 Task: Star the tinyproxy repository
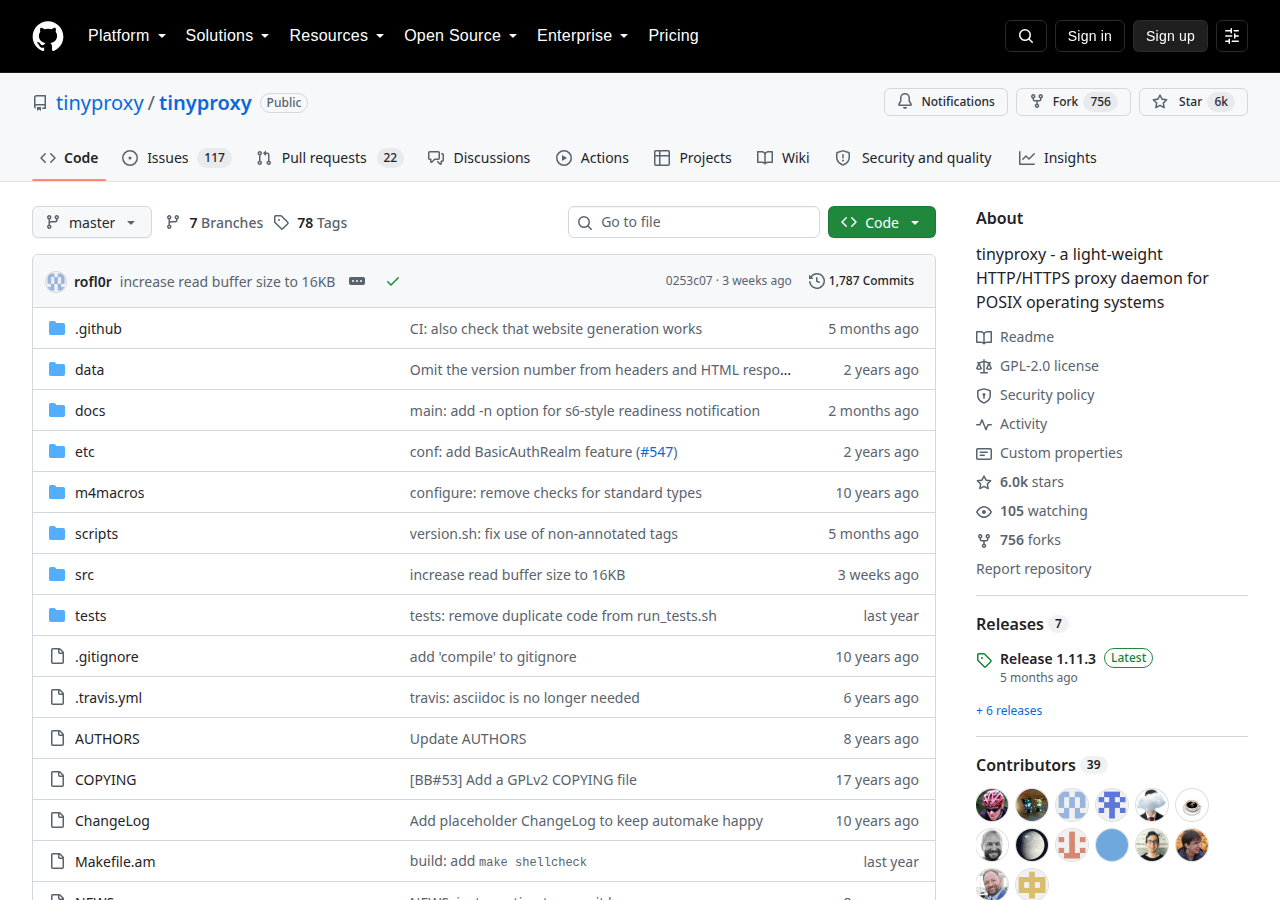(x=1193, y=102)
